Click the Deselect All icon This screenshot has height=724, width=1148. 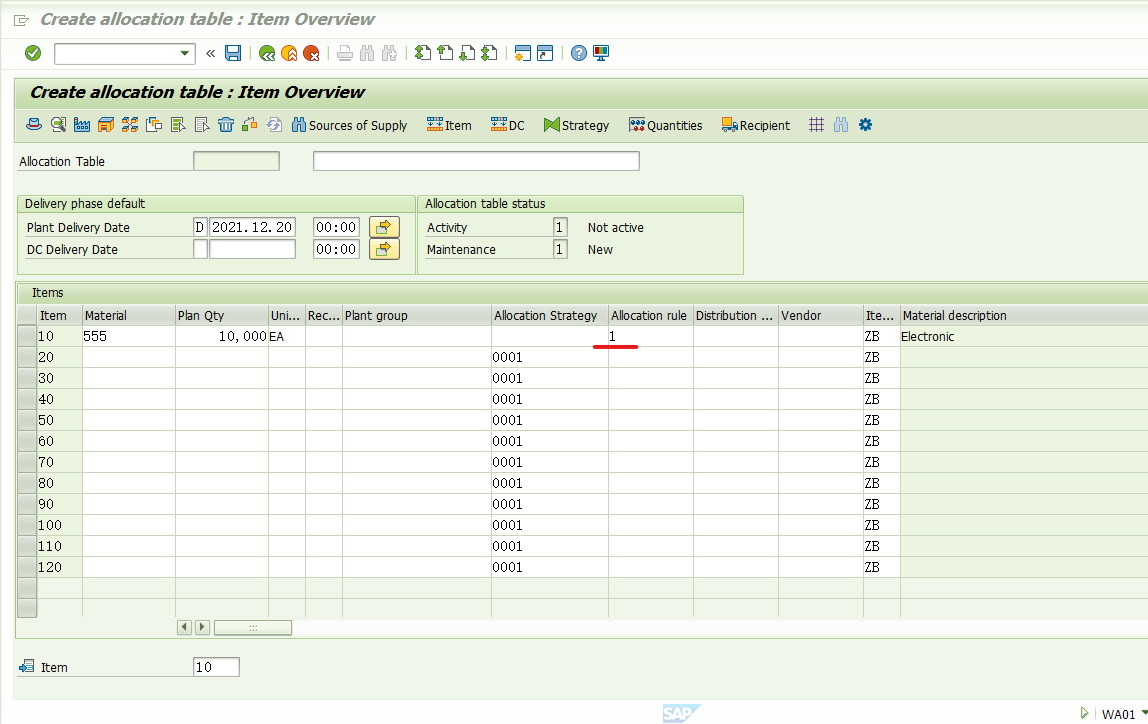[202, 124]
